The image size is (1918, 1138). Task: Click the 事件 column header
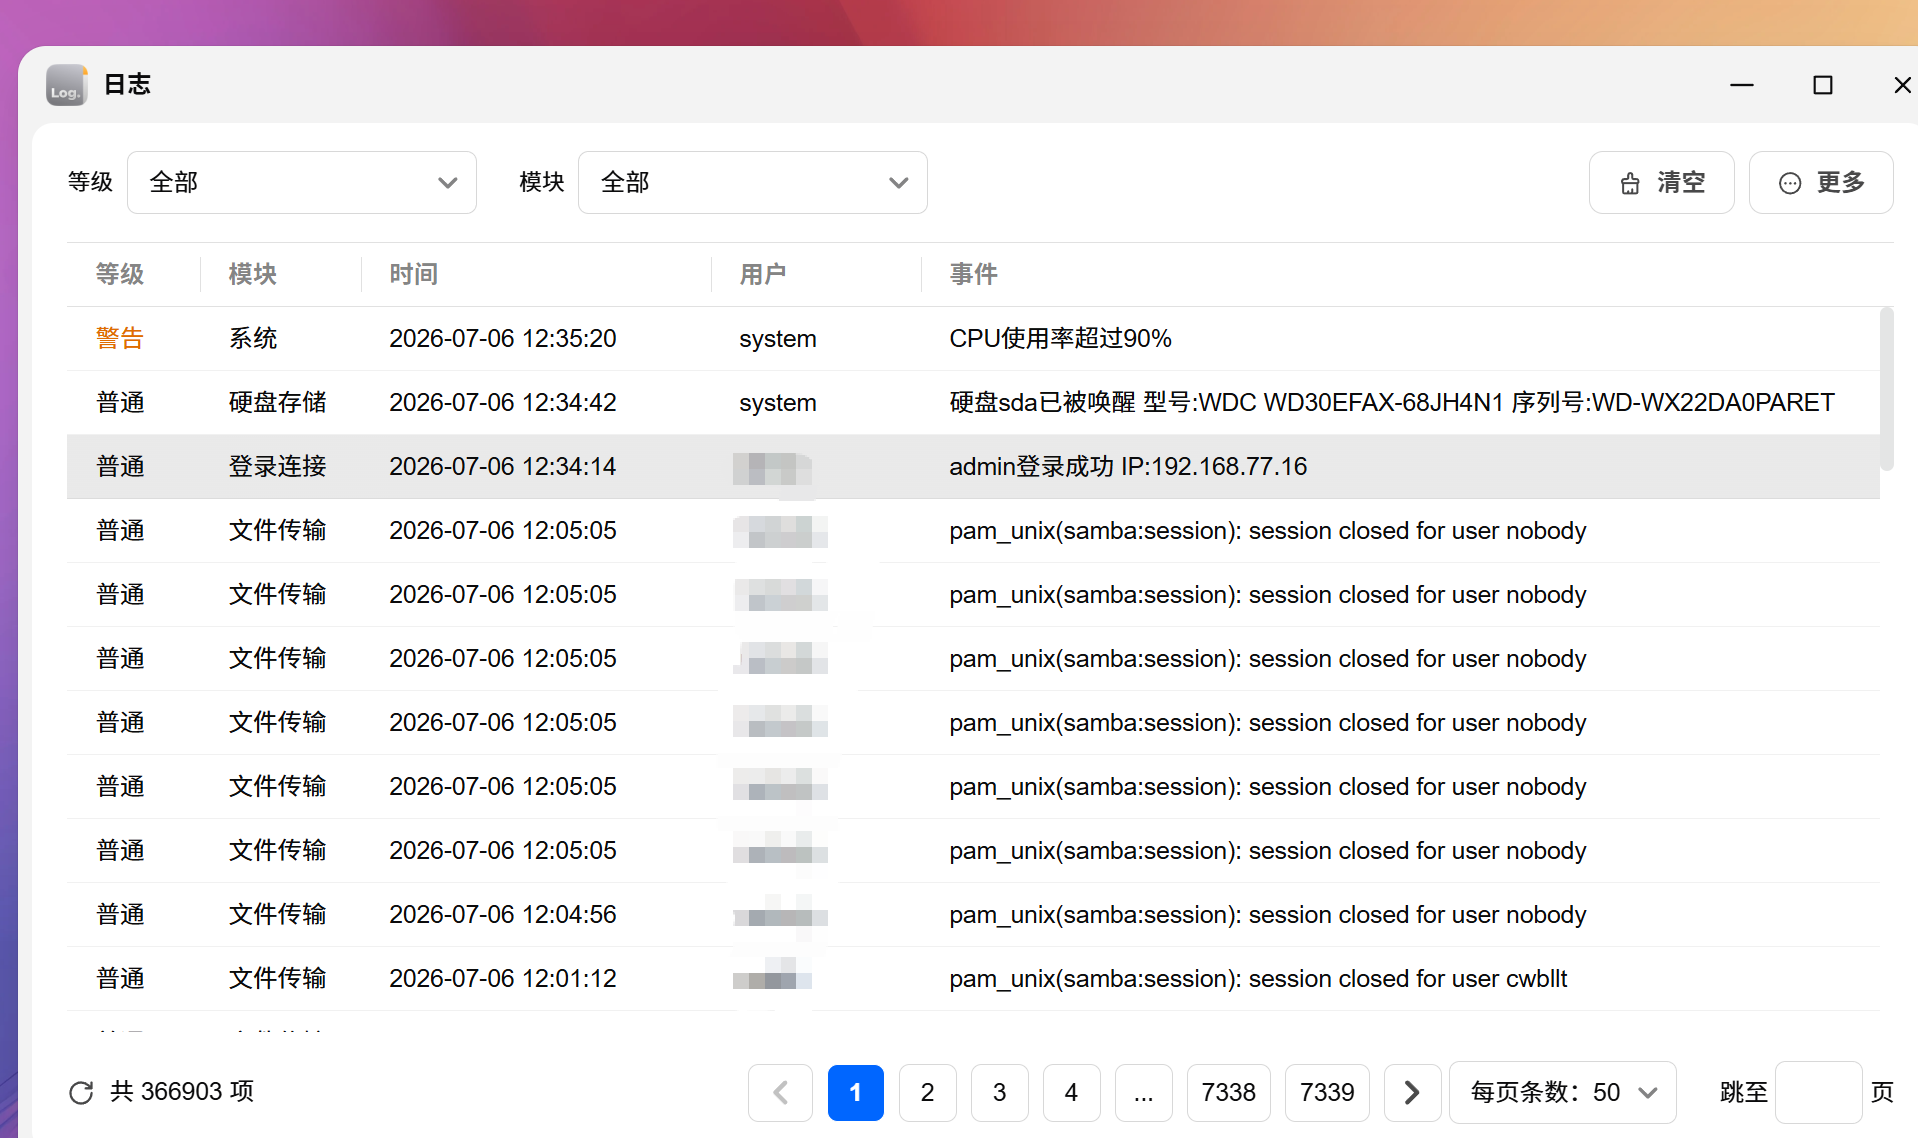pos(973,274)
